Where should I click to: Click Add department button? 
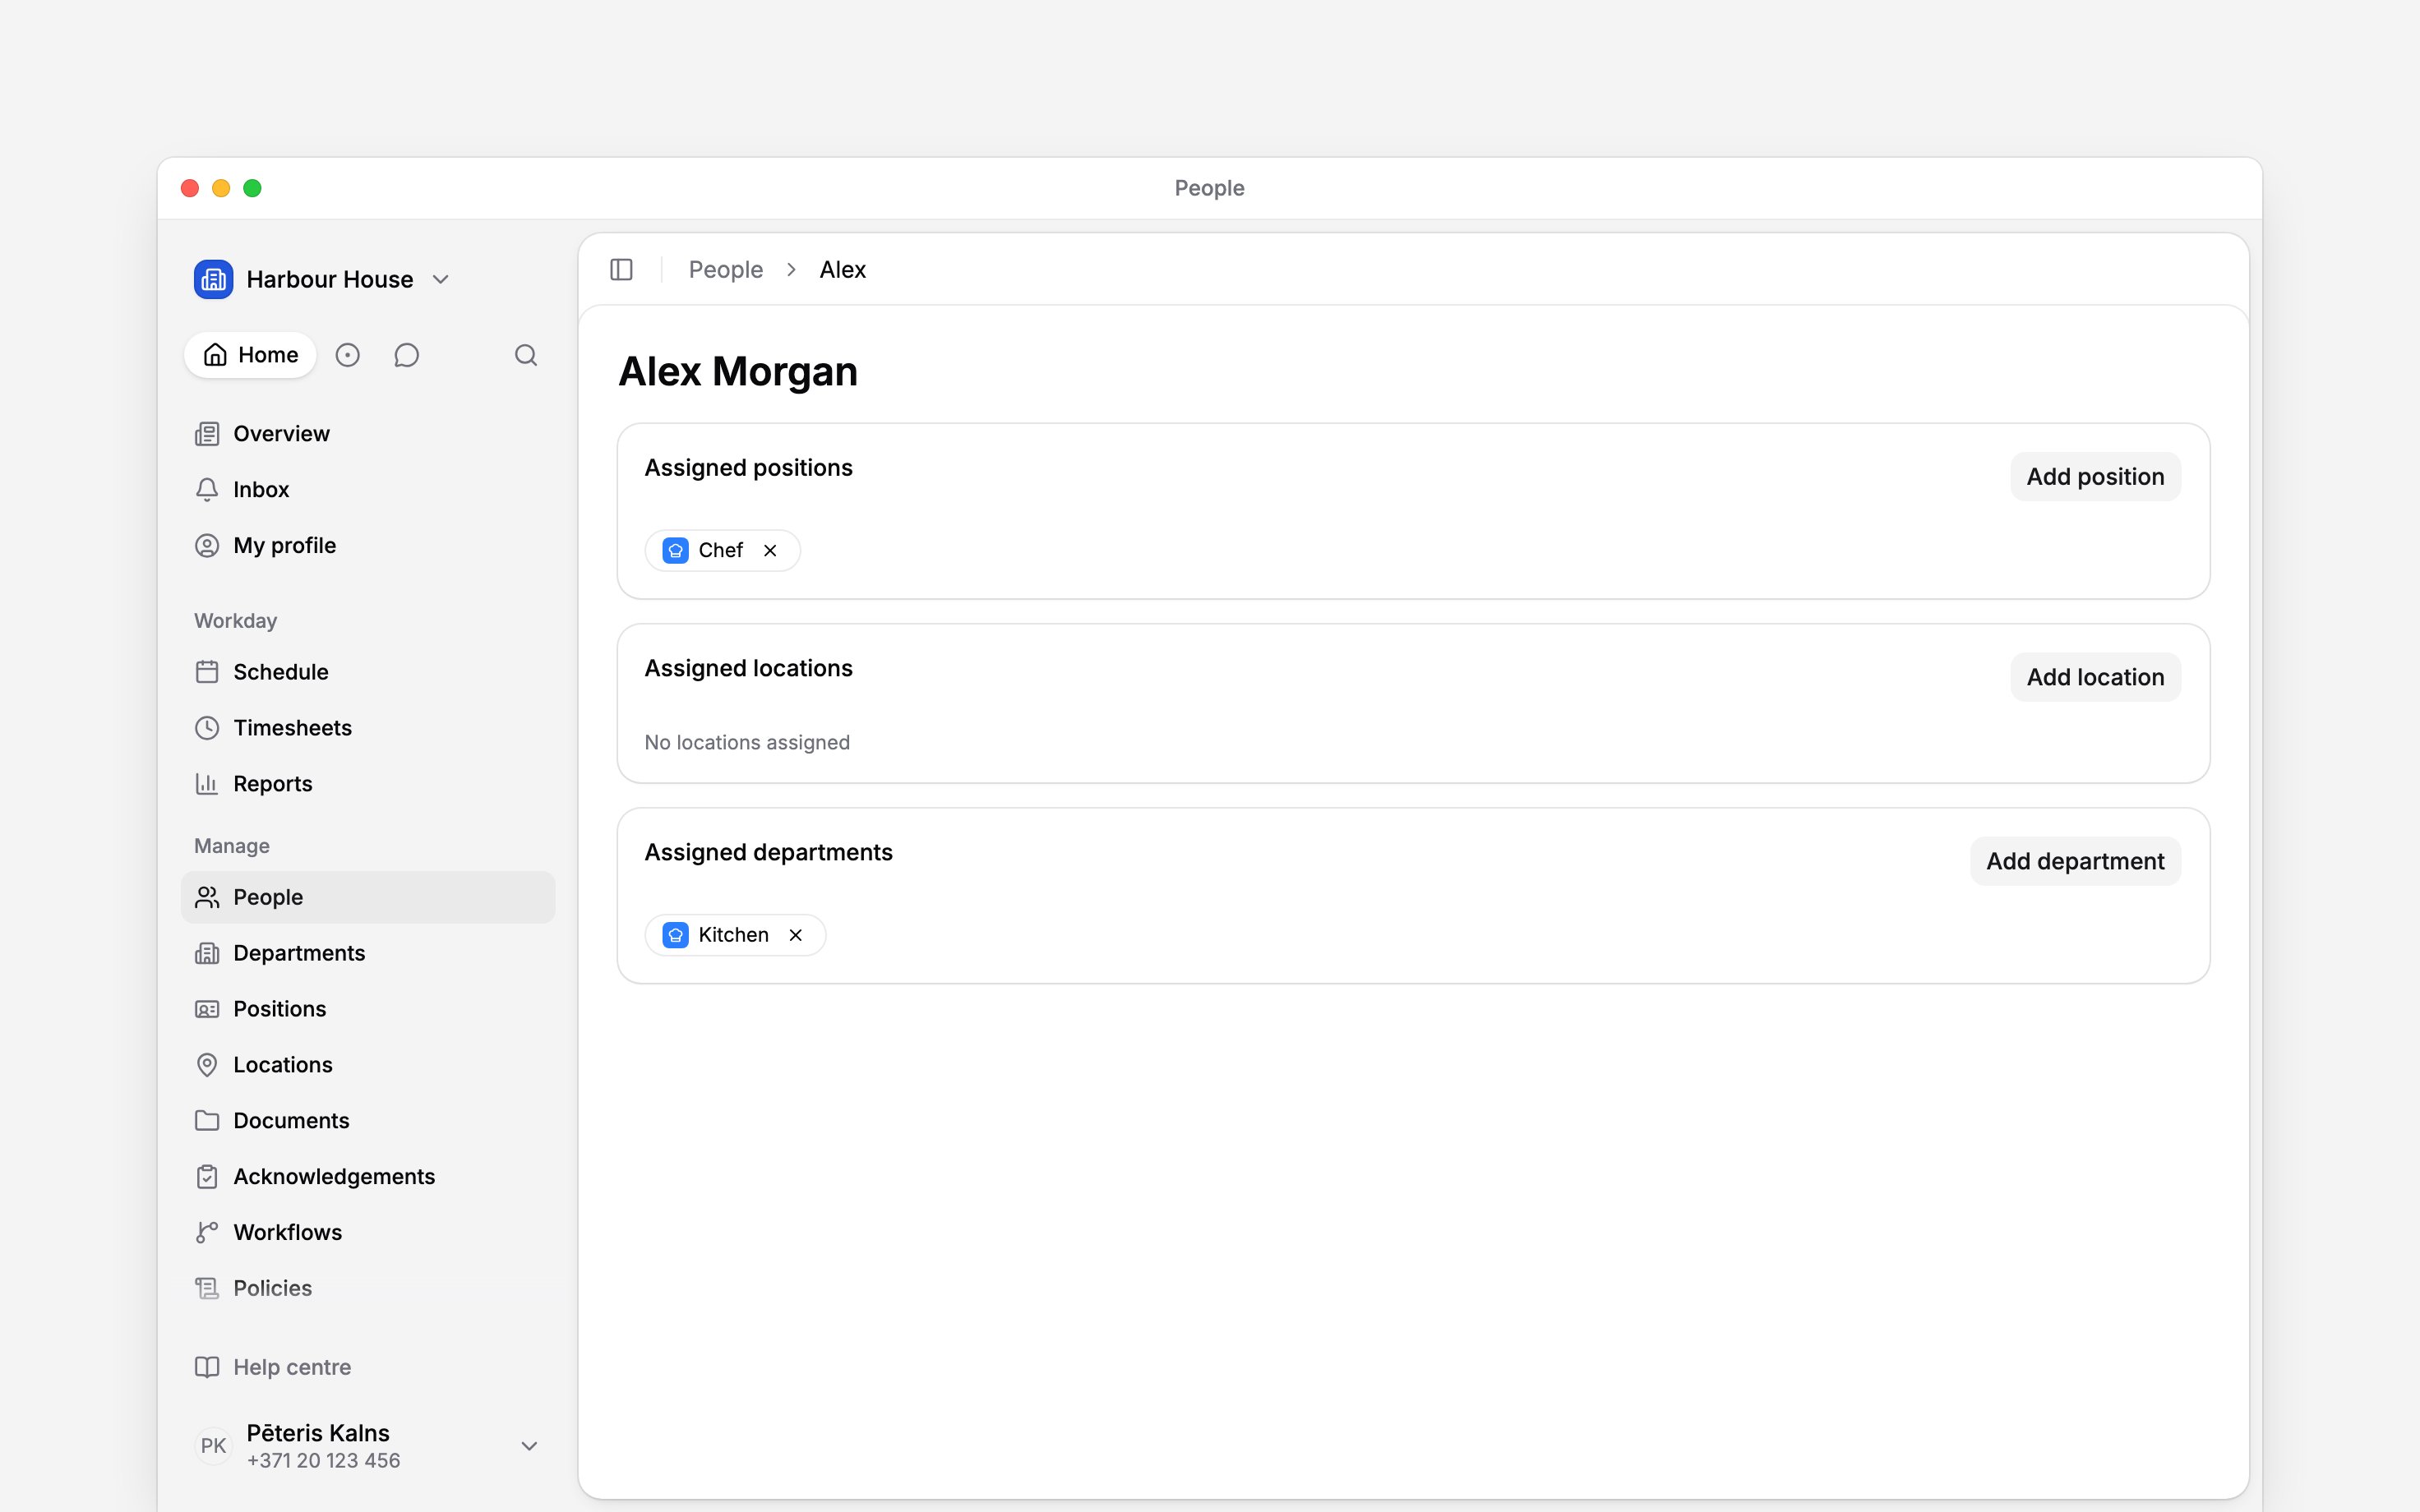tap(2075, 861)
